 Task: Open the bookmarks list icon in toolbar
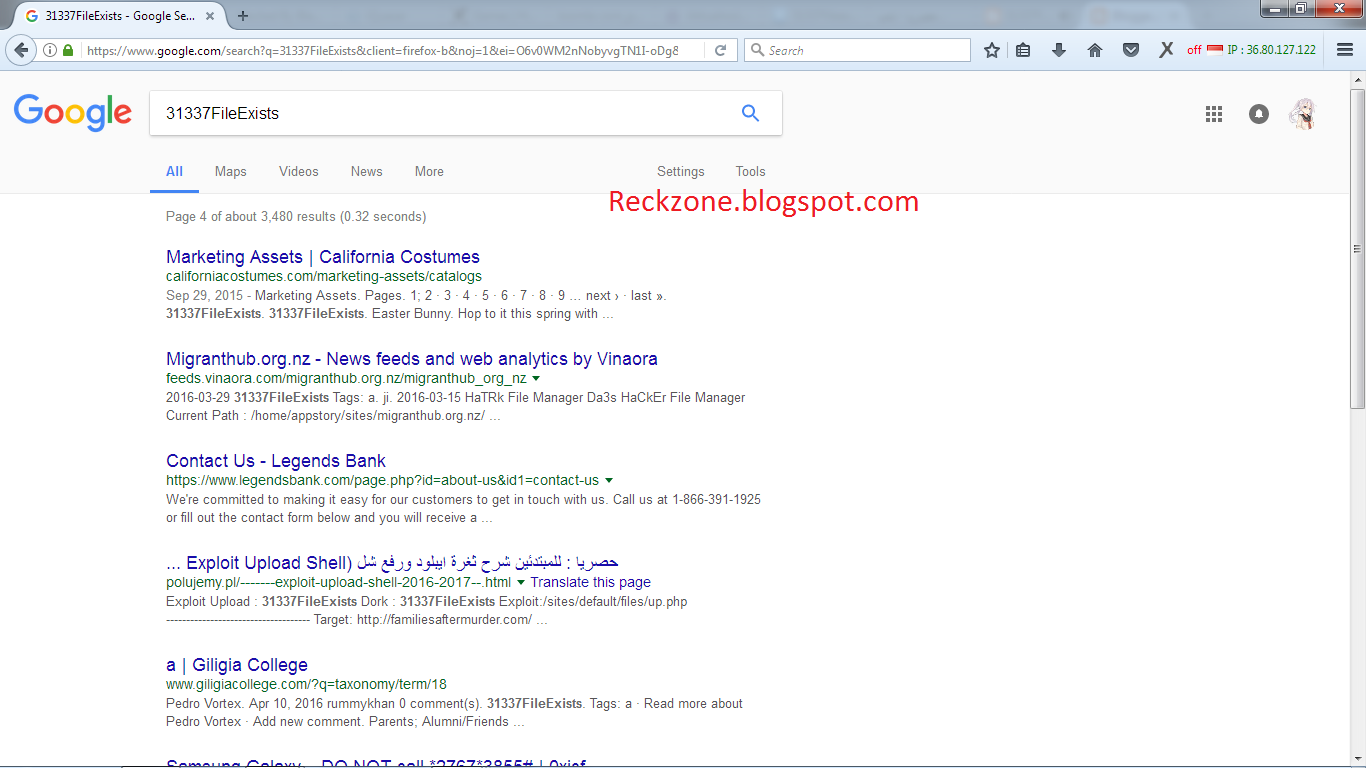pyautogui.click(x=1023, y=50)
